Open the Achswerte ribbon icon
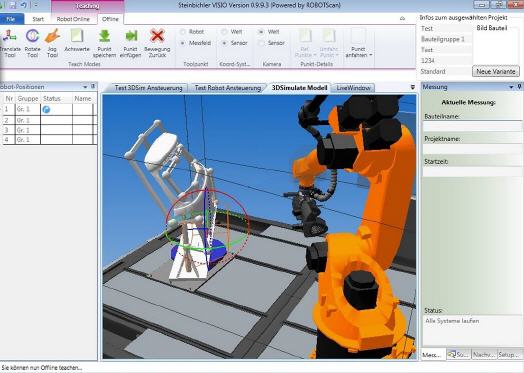 [77, 36]
